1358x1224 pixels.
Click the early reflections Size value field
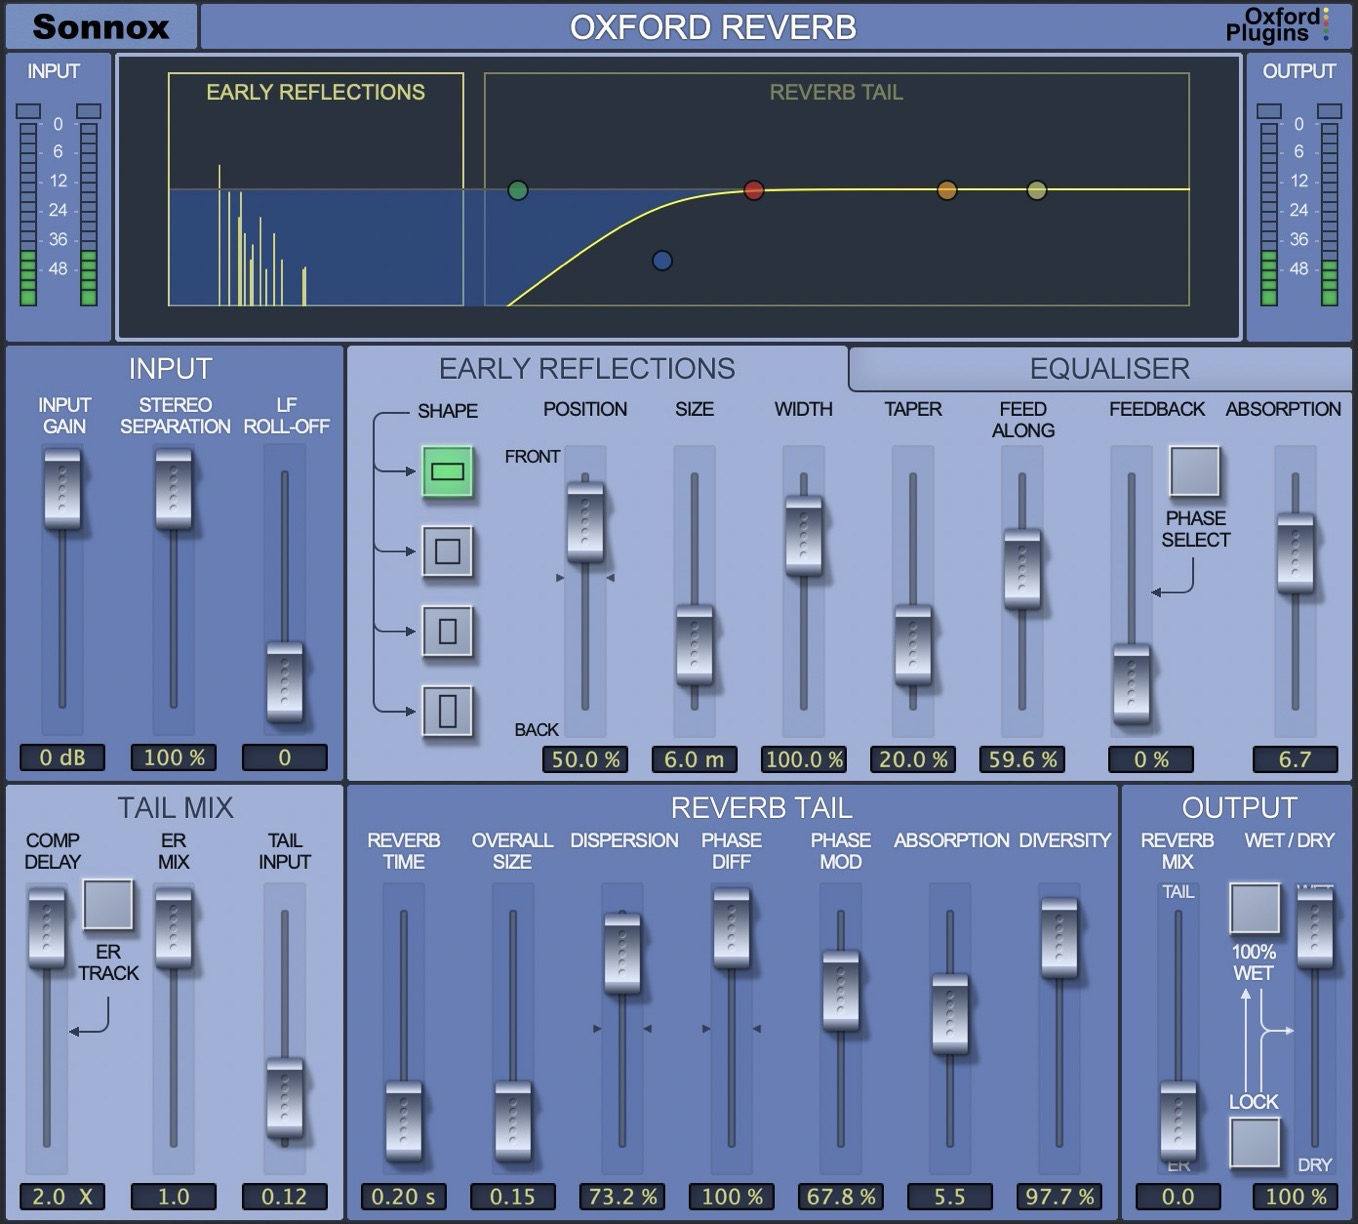pyautogui.click(x=694, y=759)
